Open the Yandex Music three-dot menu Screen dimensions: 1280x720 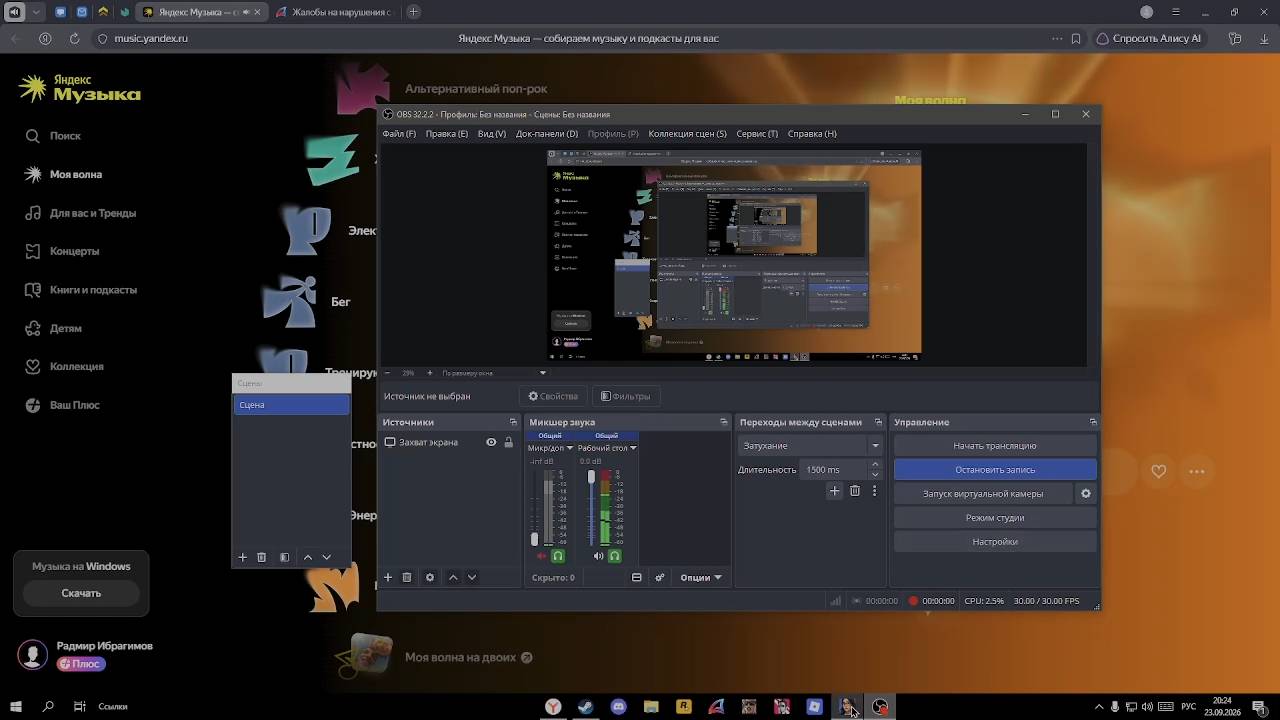pyautogui.click(x=1196, y=471)
